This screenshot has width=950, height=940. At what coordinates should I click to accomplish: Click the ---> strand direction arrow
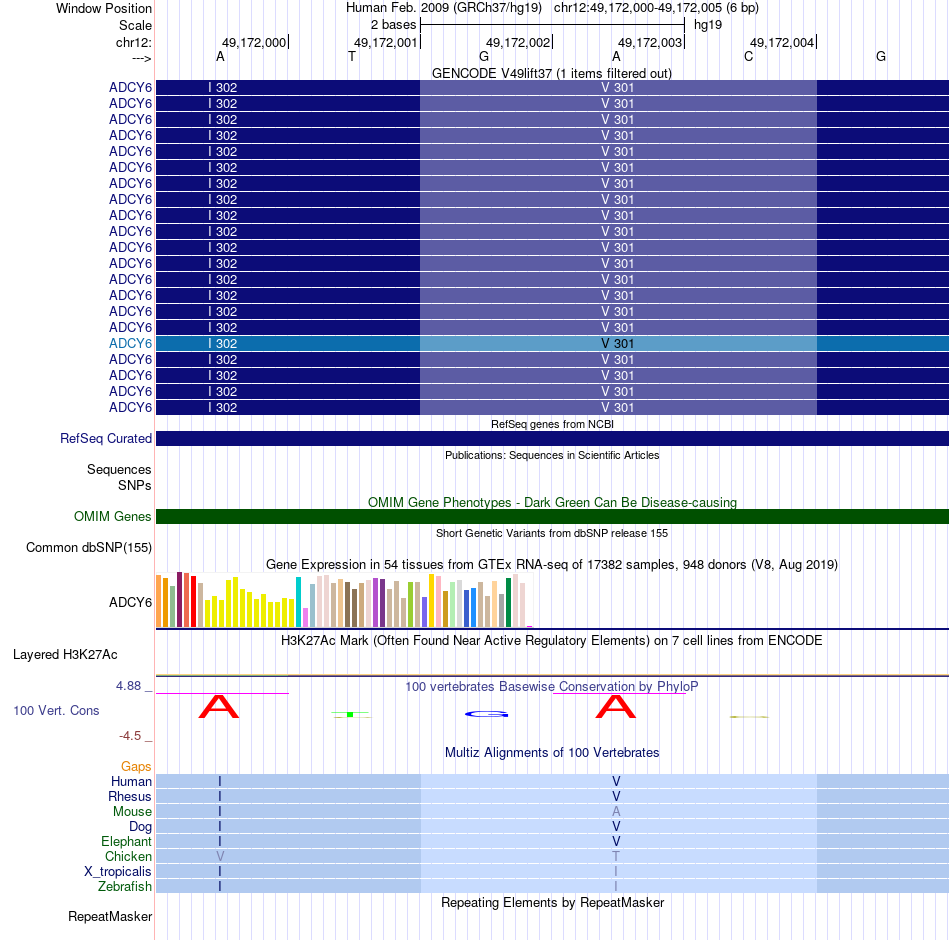point(141,58)
